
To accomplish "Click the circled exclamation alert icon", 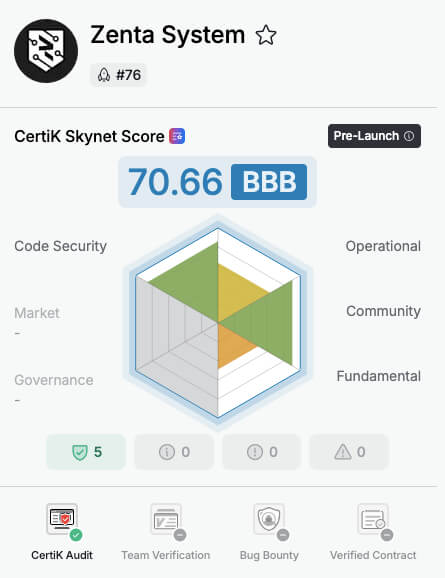I will point(254,452).
